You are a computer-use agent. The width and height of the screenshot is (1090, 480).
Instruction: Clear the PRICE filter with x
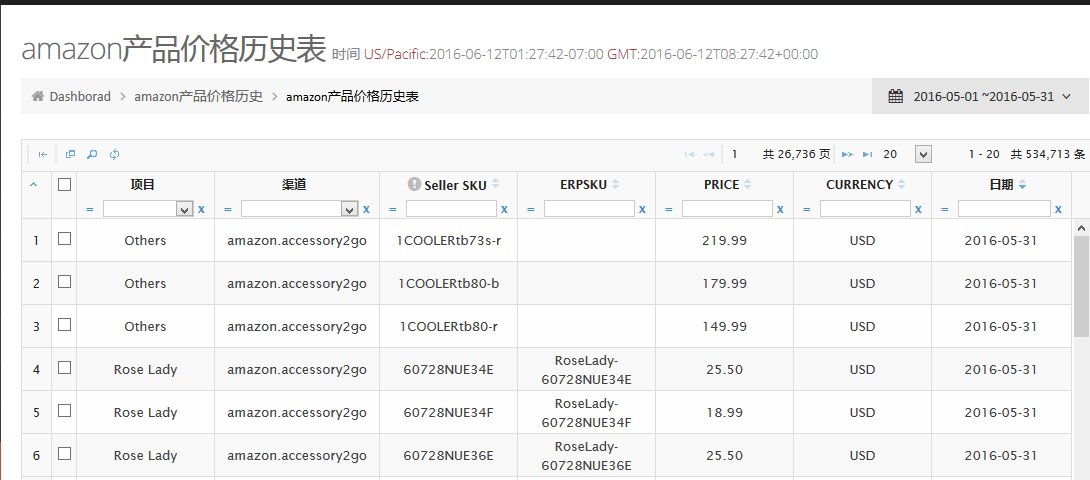click(x=780, y=209)
